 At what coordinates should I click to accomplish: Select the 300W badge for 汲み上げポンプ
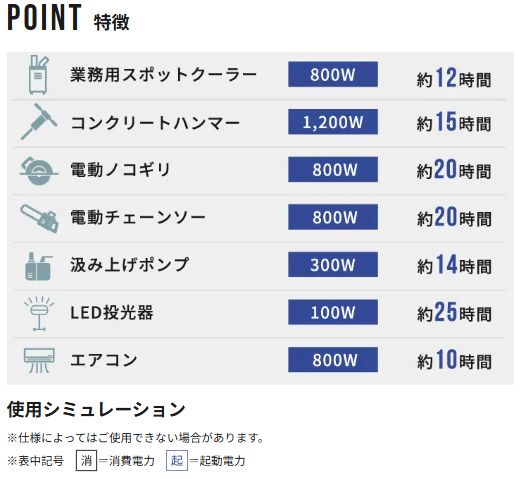[333, 264]
